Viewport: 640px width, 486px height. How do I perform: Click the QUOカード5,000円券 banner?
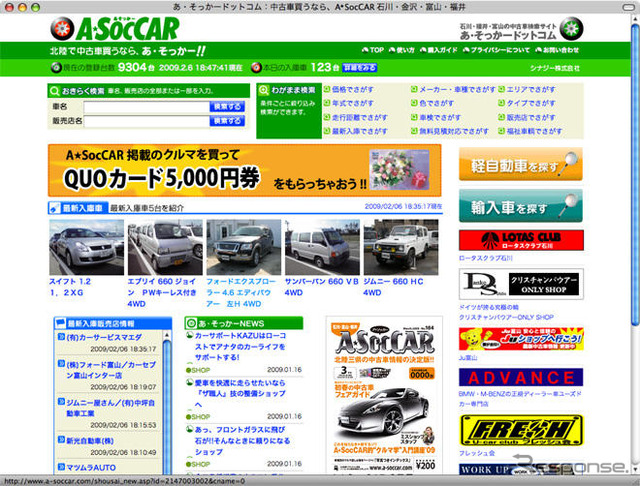click(x=244, y=170)
